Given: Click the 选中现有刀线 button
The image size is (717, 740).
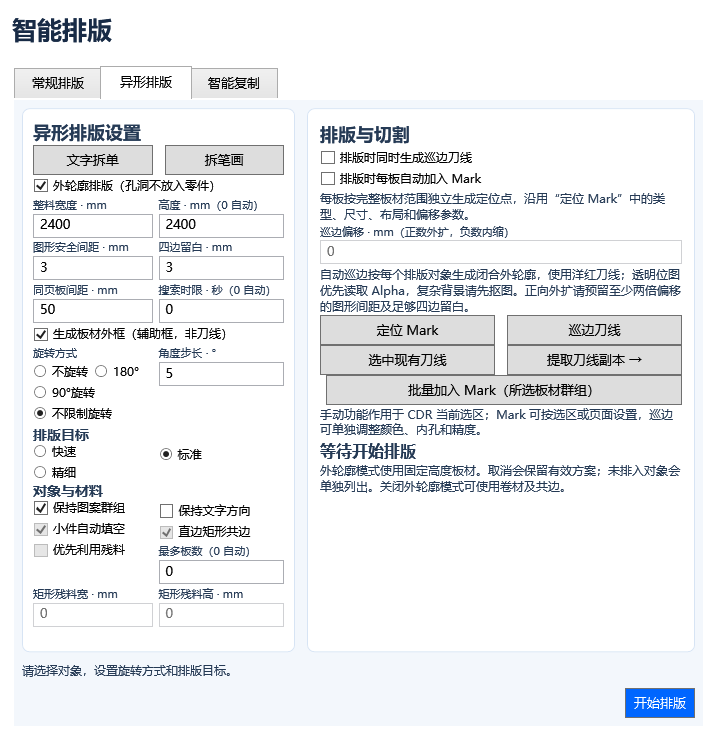Looking at the screenshot, I should 407,360.
